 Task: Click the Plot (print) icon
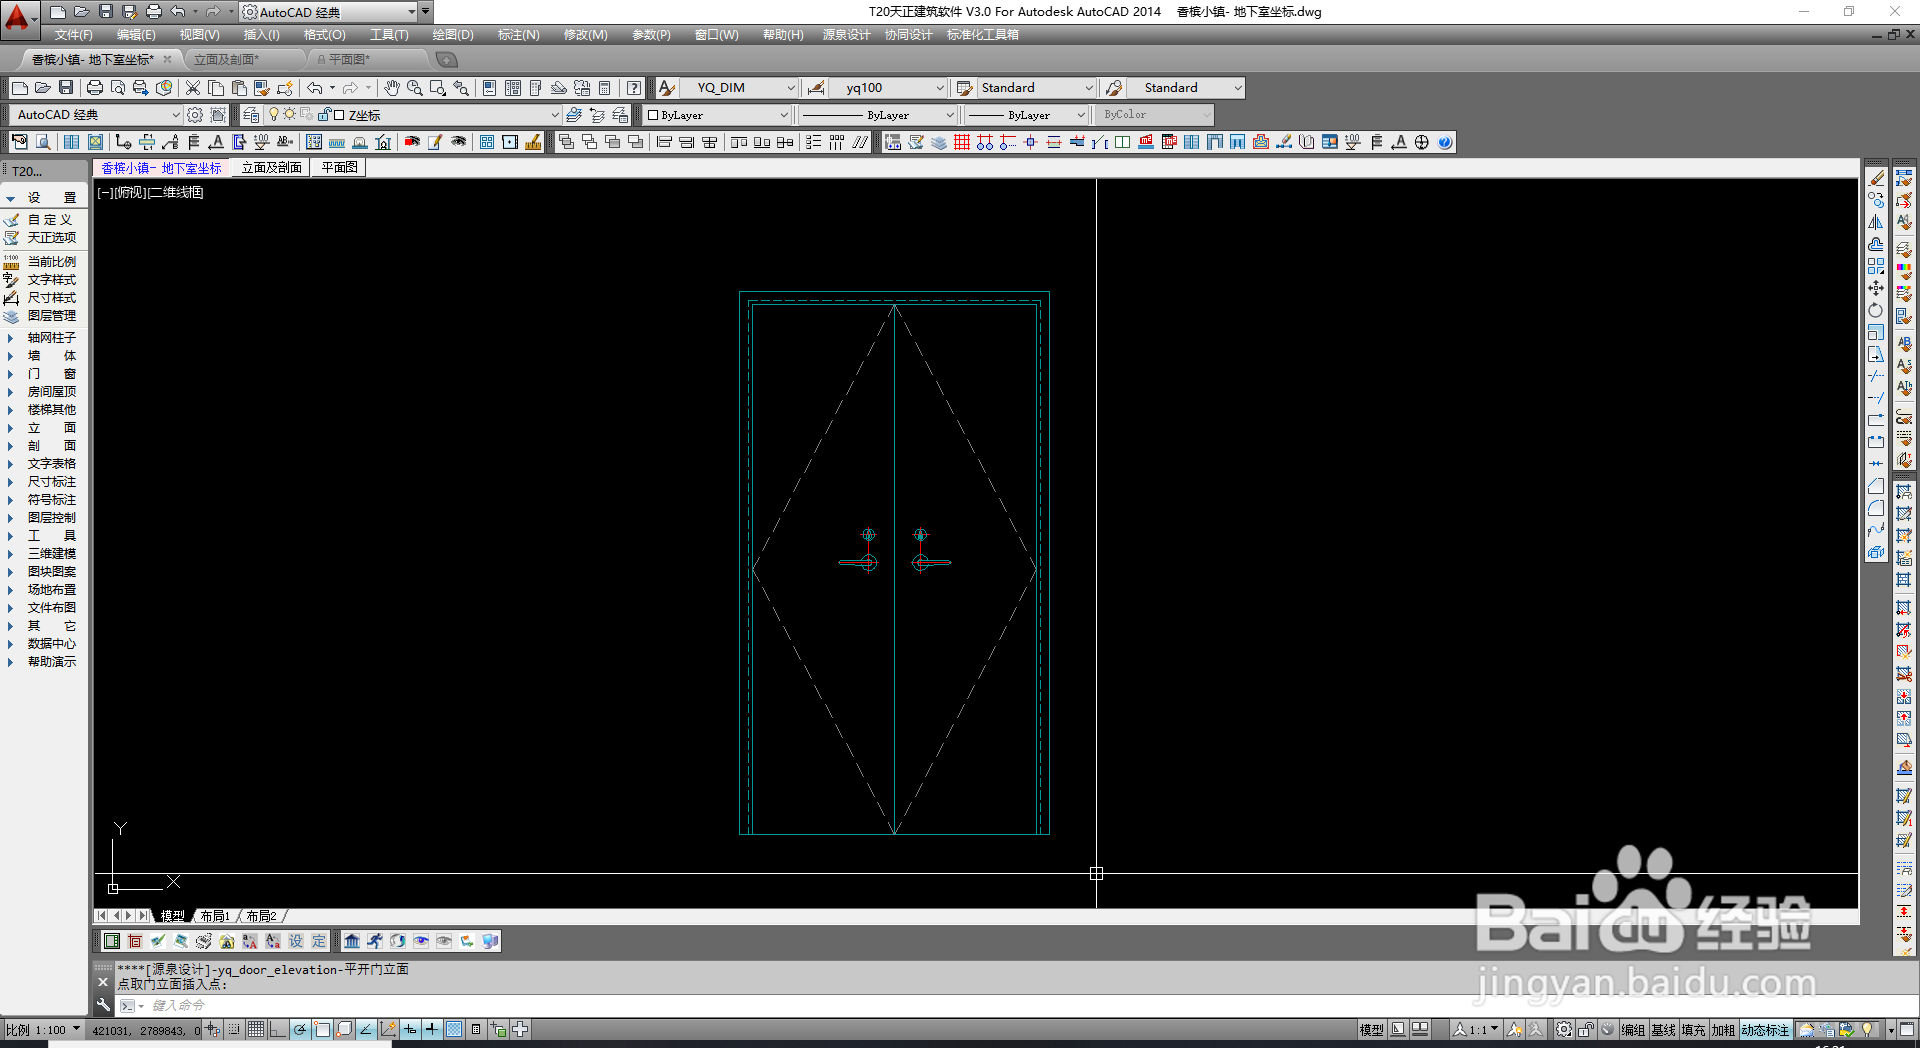[95, 88]
